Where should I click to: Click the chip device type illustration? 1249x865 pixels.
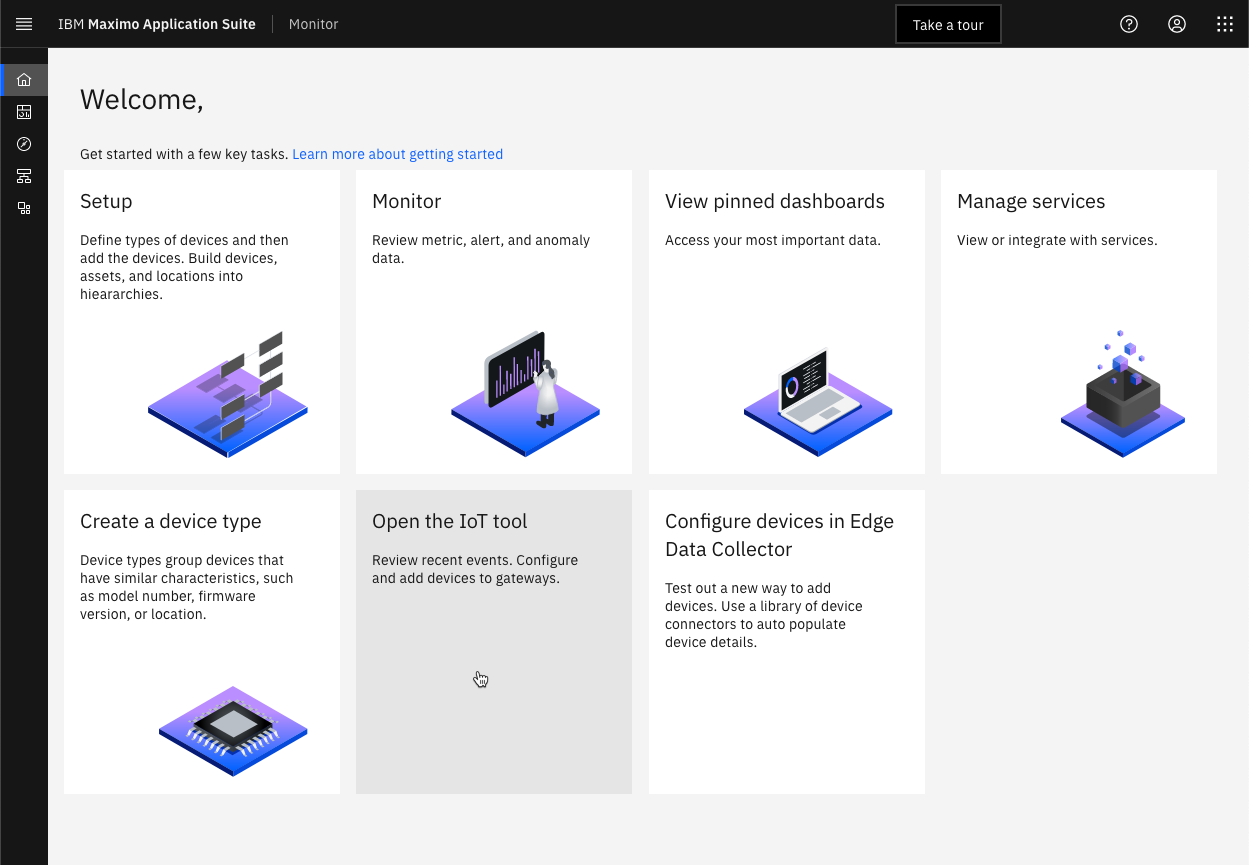coord(233,731)
